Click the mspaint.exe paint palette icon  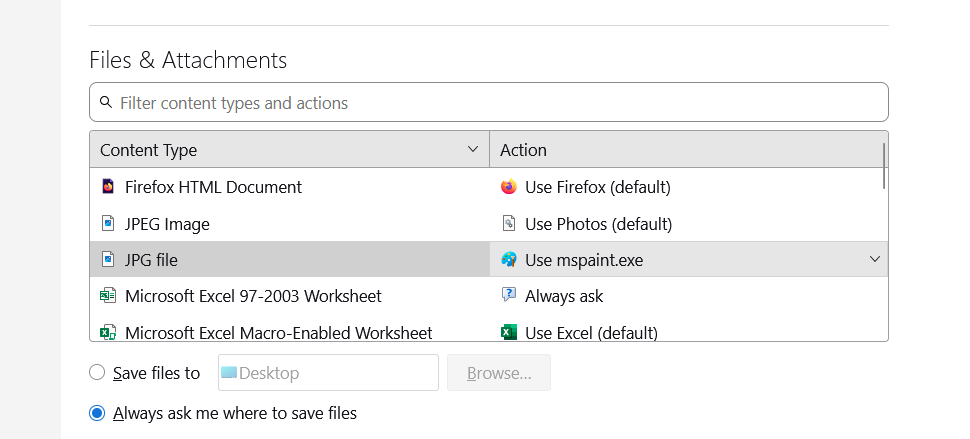508,260
